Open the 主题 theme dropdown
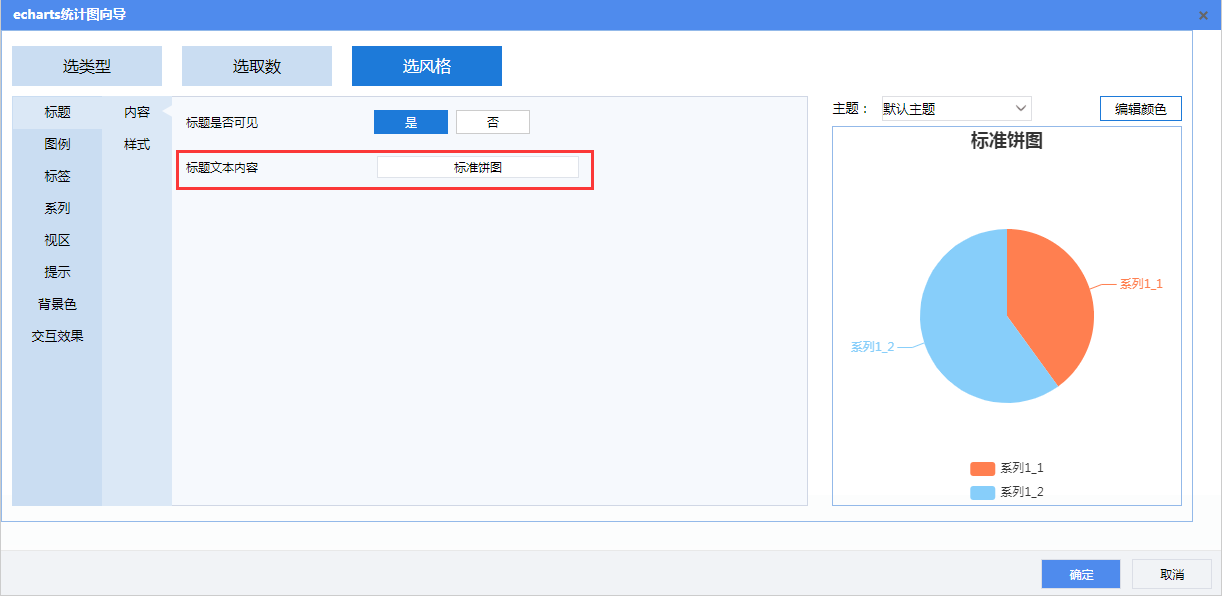This screenshot has height=596, width=1222. (x=955, y=109)
